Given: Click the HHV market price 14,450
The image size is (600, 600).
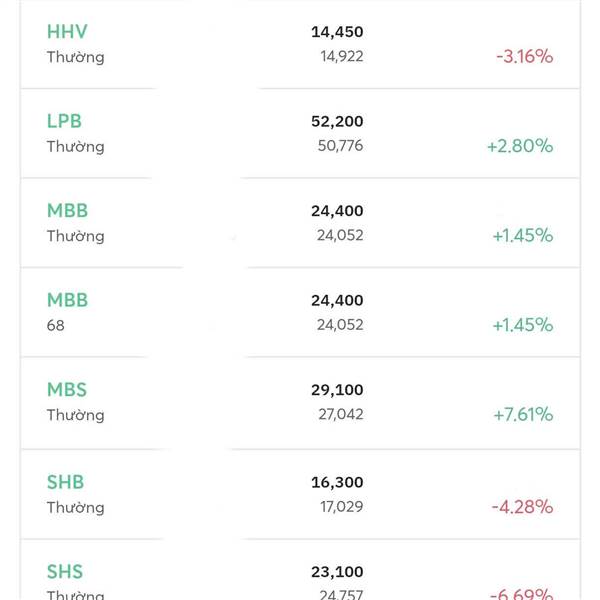Looking at the screenshot, I should [x=337, y=32].
